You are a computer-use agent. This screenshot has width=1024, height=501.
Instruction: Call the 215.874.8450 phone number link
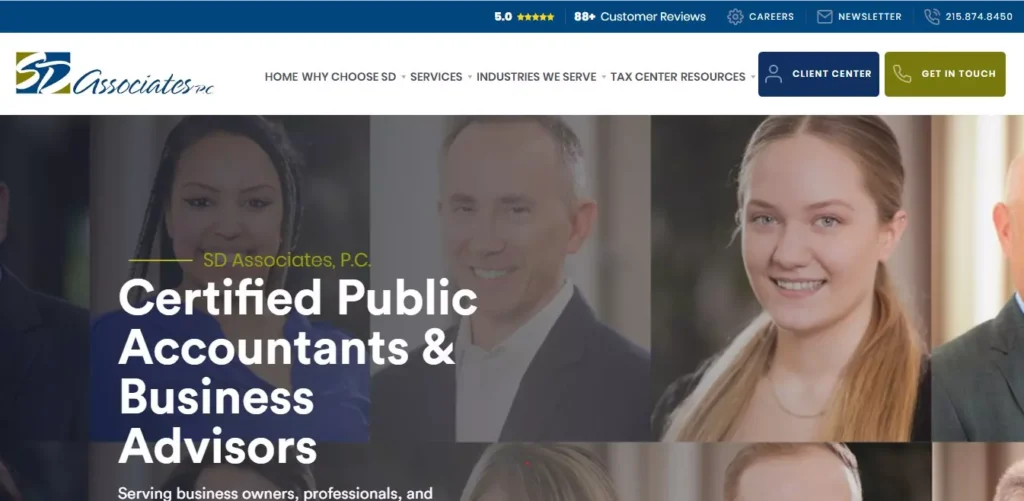tap(979, 17)
